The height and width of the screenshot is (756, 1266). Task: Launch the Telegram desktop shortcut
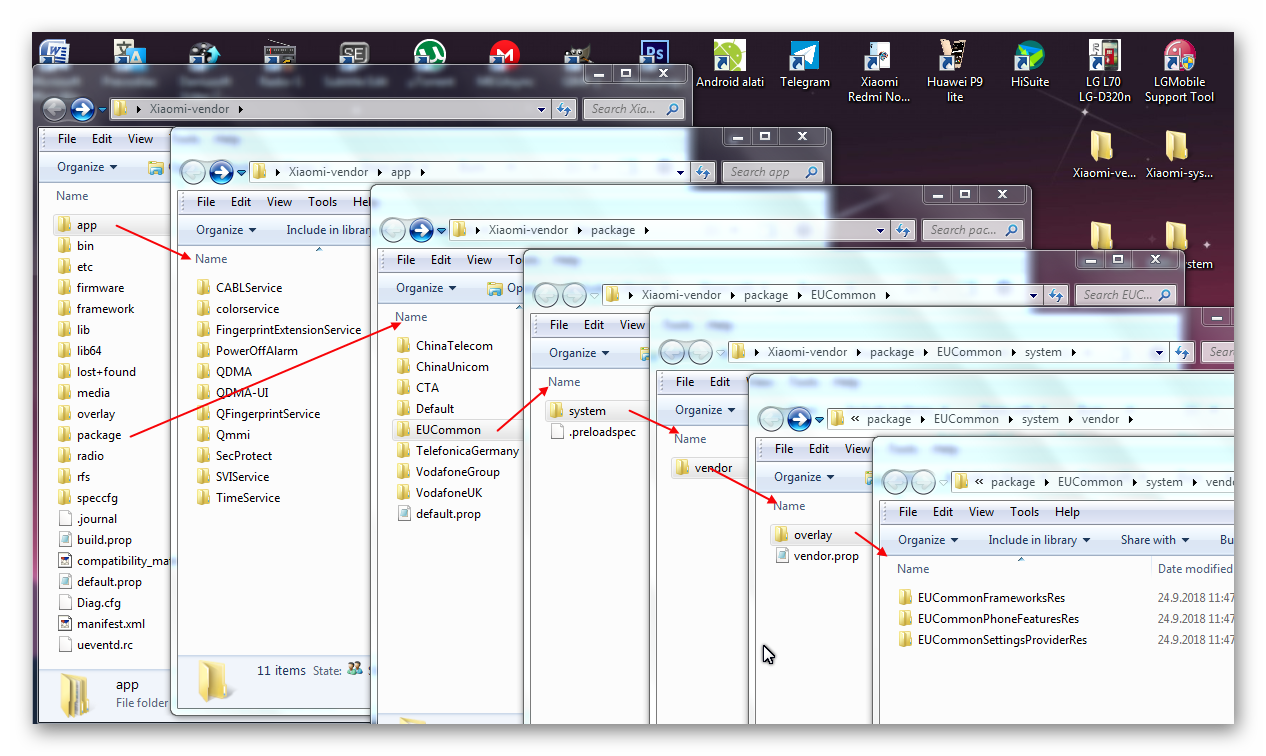tap(805, 64)
